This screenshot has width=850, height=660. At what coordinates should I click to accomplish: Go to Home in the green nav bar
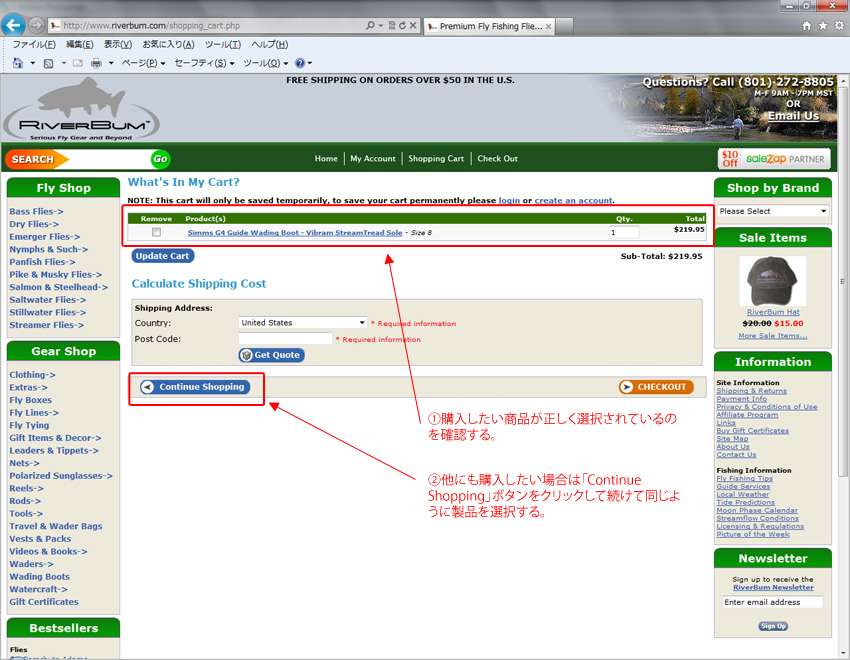tap(326, 159)
